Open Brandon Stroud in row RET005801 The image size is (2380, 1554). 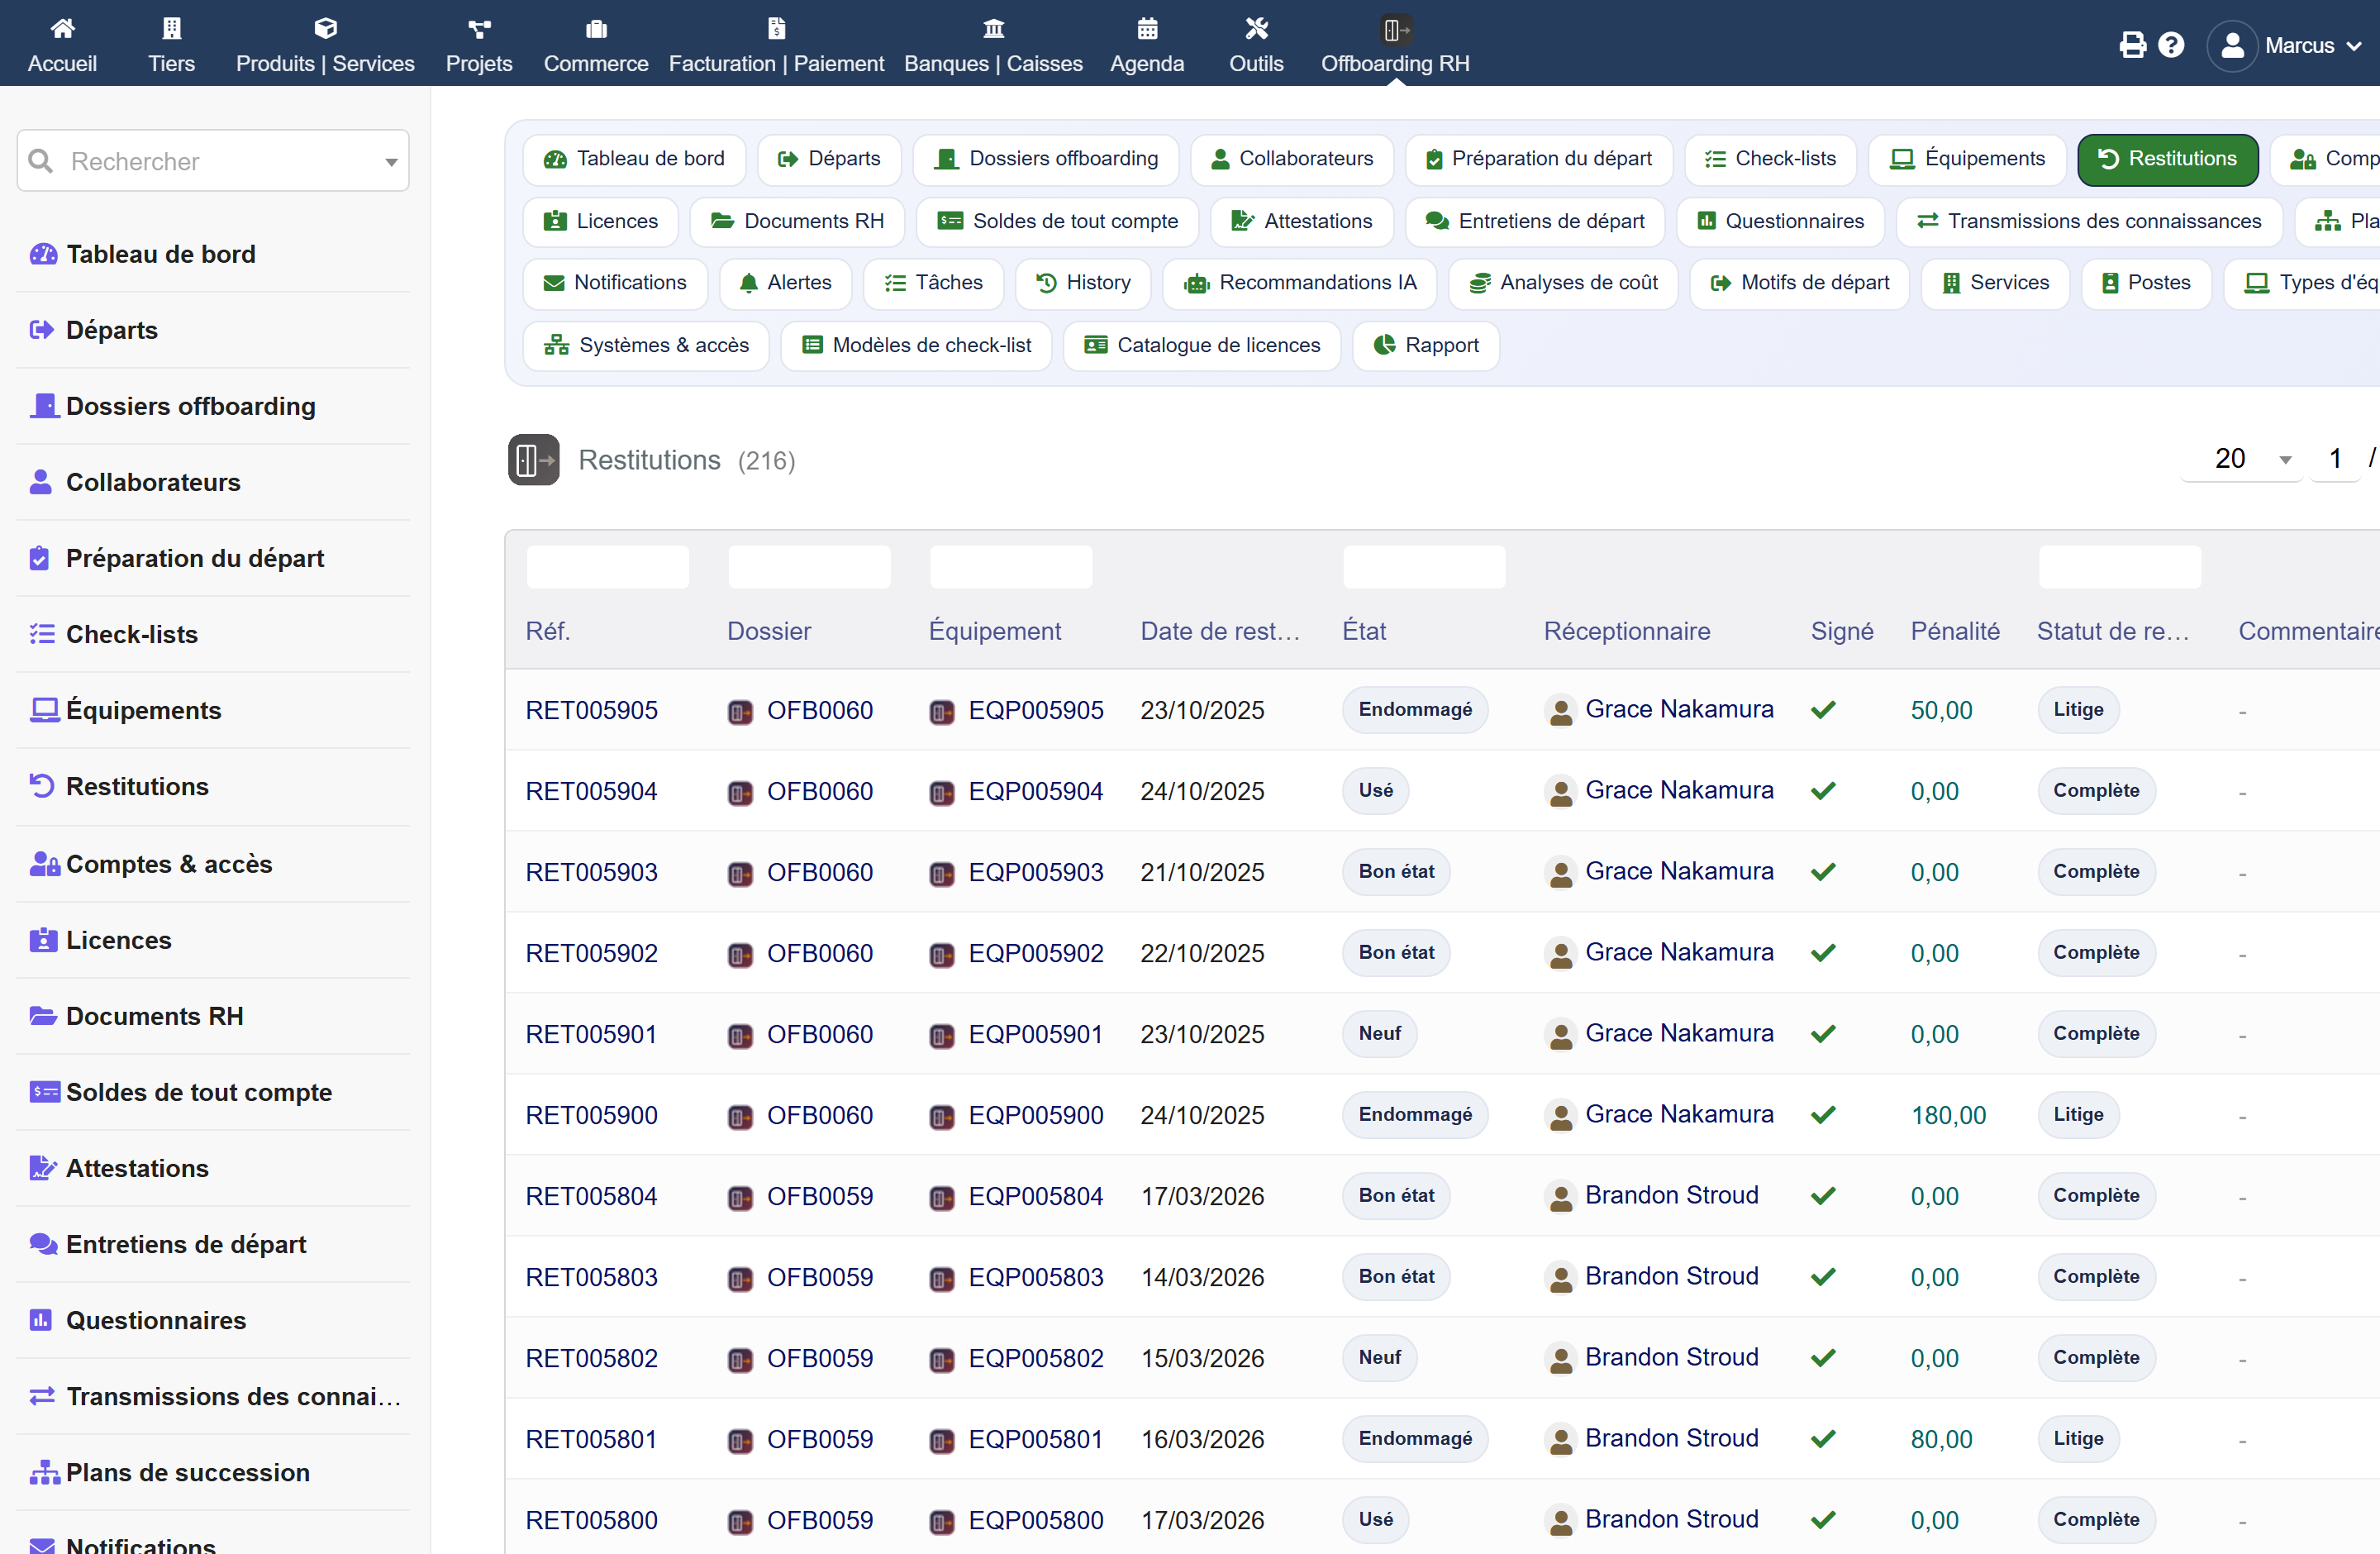[1672, 1438]
